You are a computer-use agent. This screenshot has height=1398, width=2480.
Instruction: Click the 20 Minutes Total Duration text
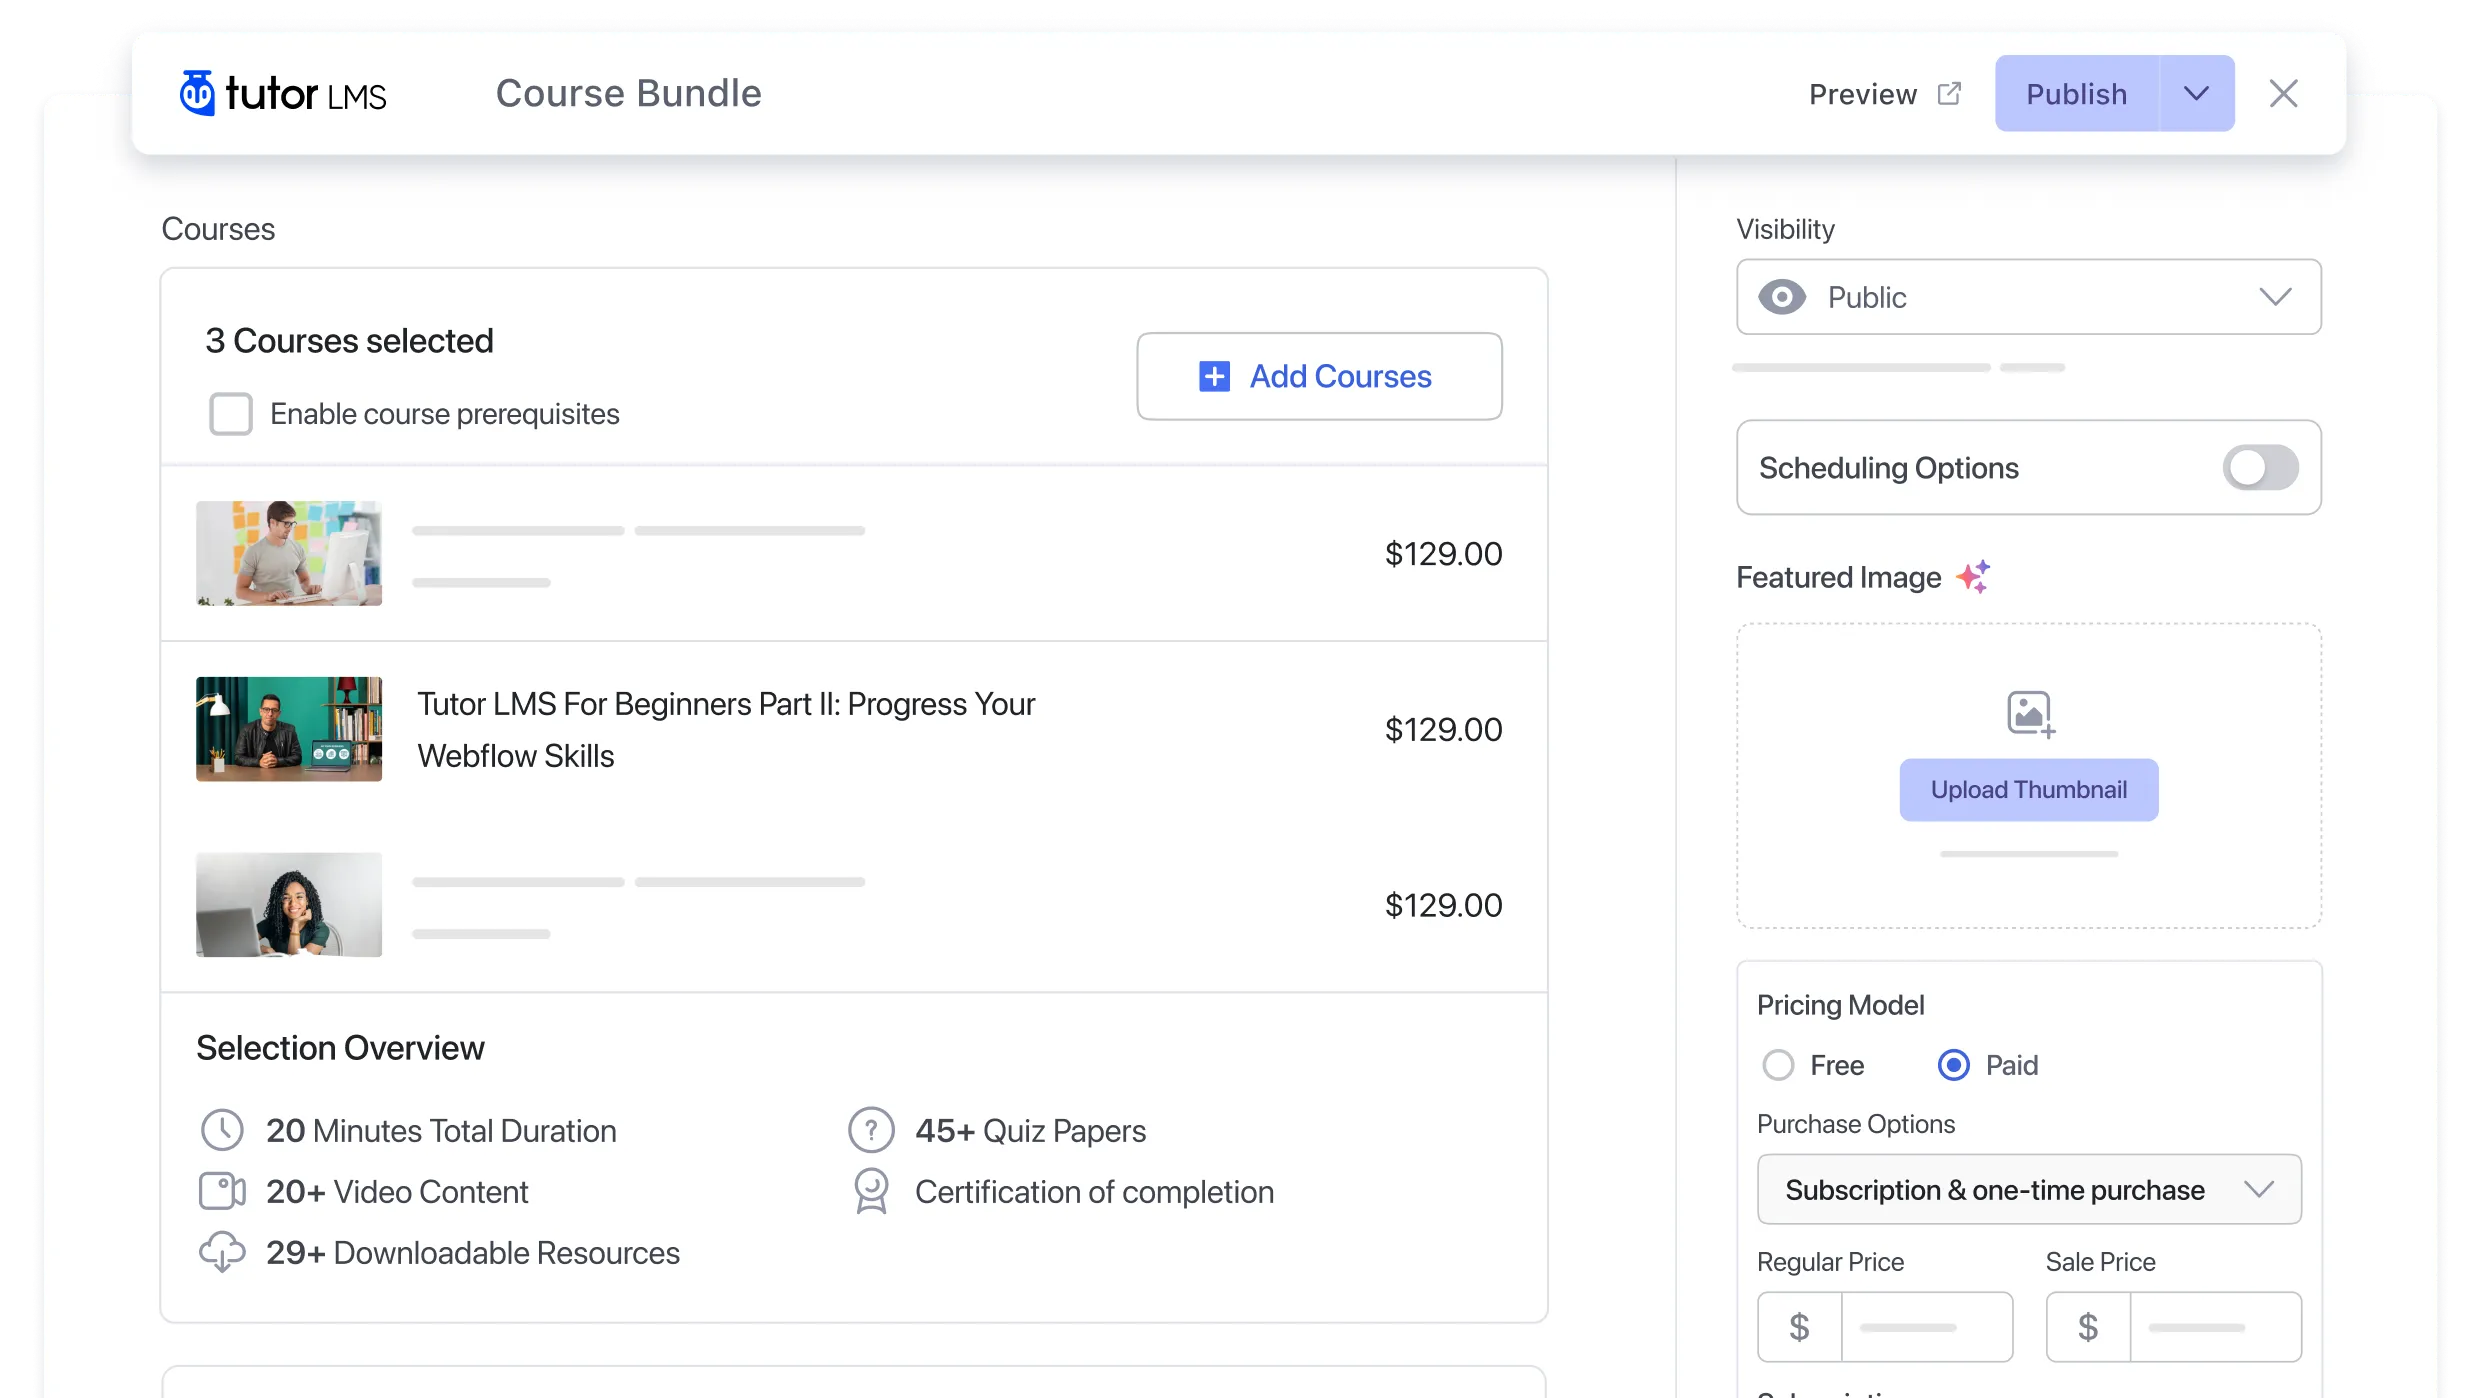(x=441, y=1130)
